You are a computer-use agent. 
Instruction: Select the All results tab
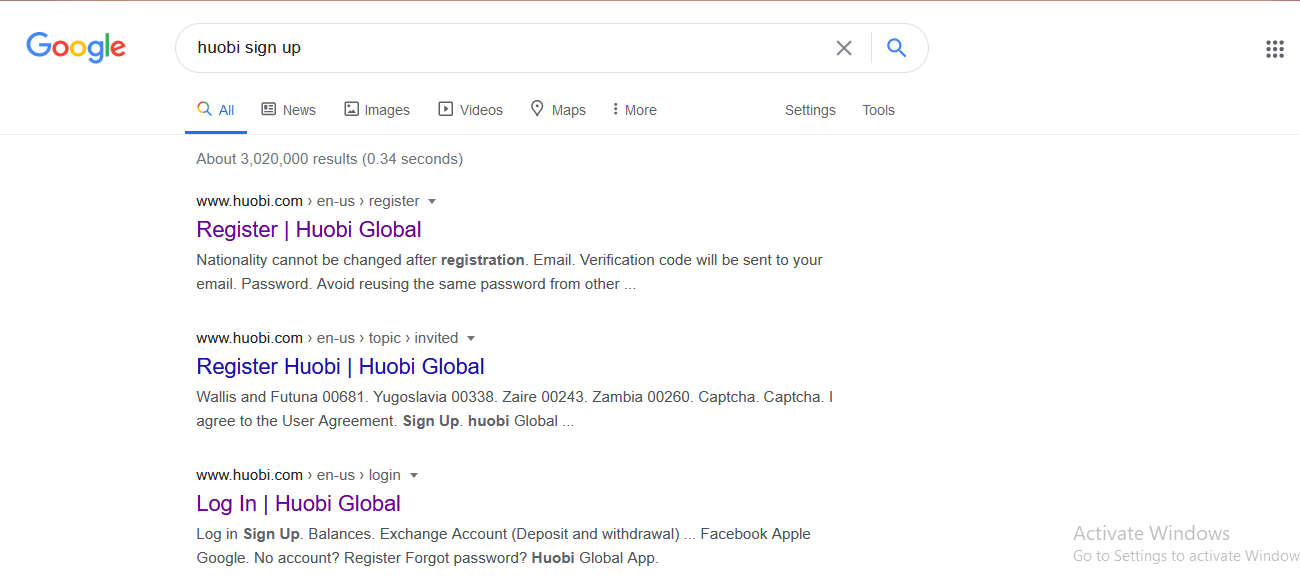pyautogui.click(x=216, y=110)
